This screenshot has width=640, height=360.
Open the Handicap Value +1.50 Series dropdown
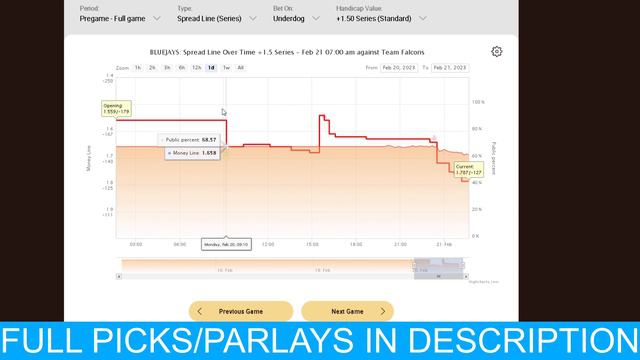[381, 18]
